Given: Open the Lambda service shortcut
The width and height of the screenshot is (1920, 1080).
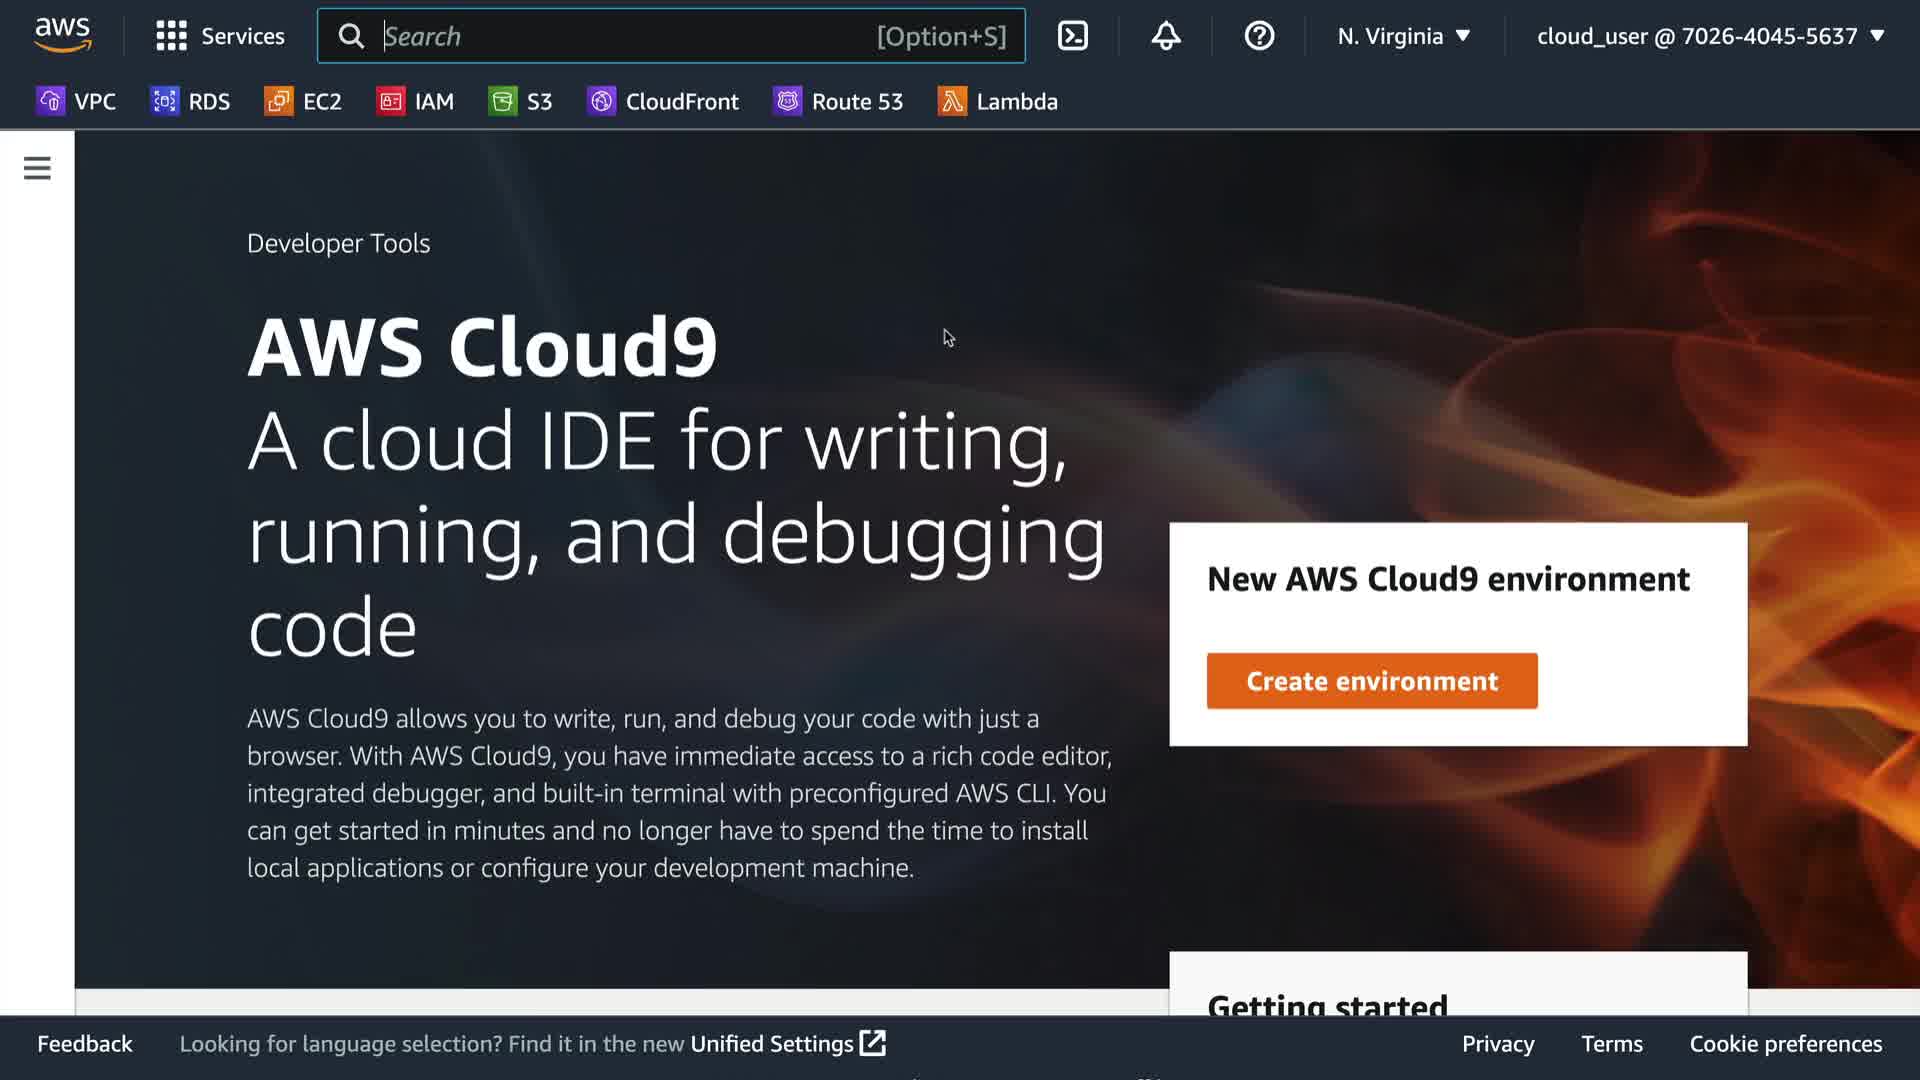Looking at the screenshot, I should 997,101.
